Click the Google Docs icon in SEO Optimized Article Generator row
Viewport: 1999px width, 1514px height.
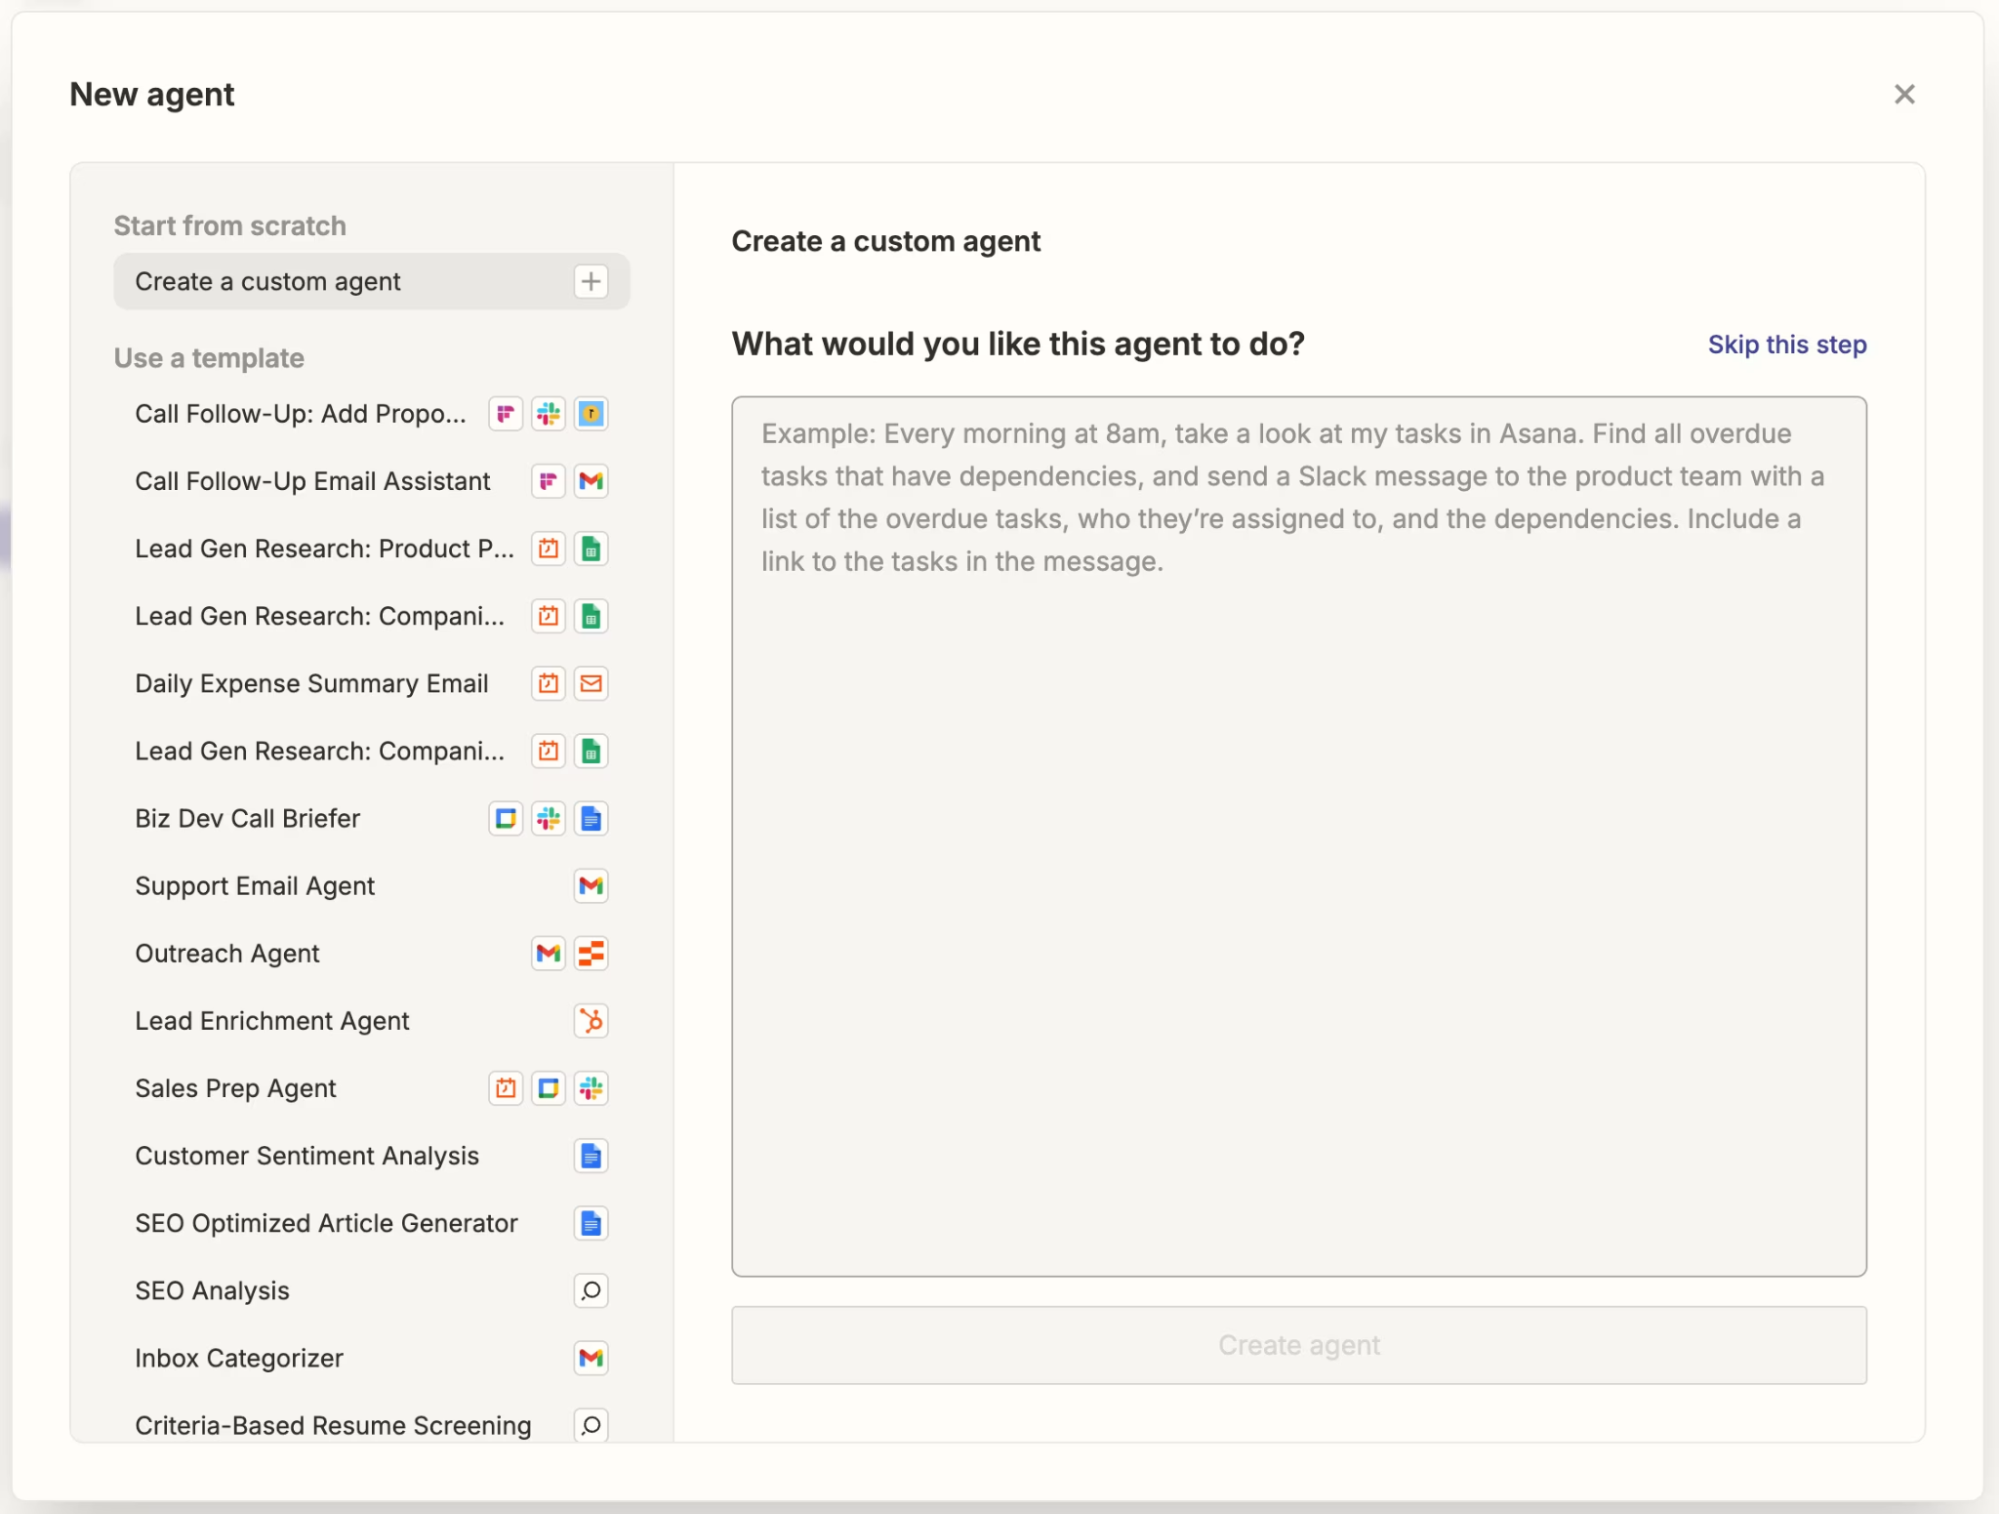[x=591, y=1223]
